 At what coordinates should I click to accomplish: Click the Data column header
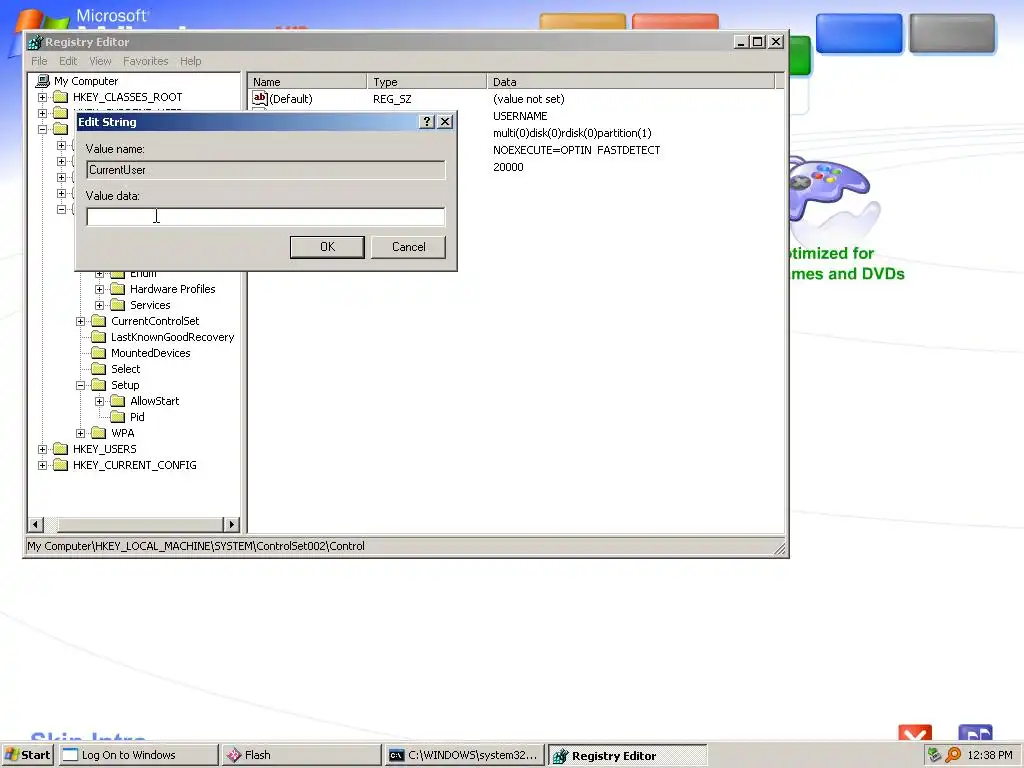click(630, 82)
